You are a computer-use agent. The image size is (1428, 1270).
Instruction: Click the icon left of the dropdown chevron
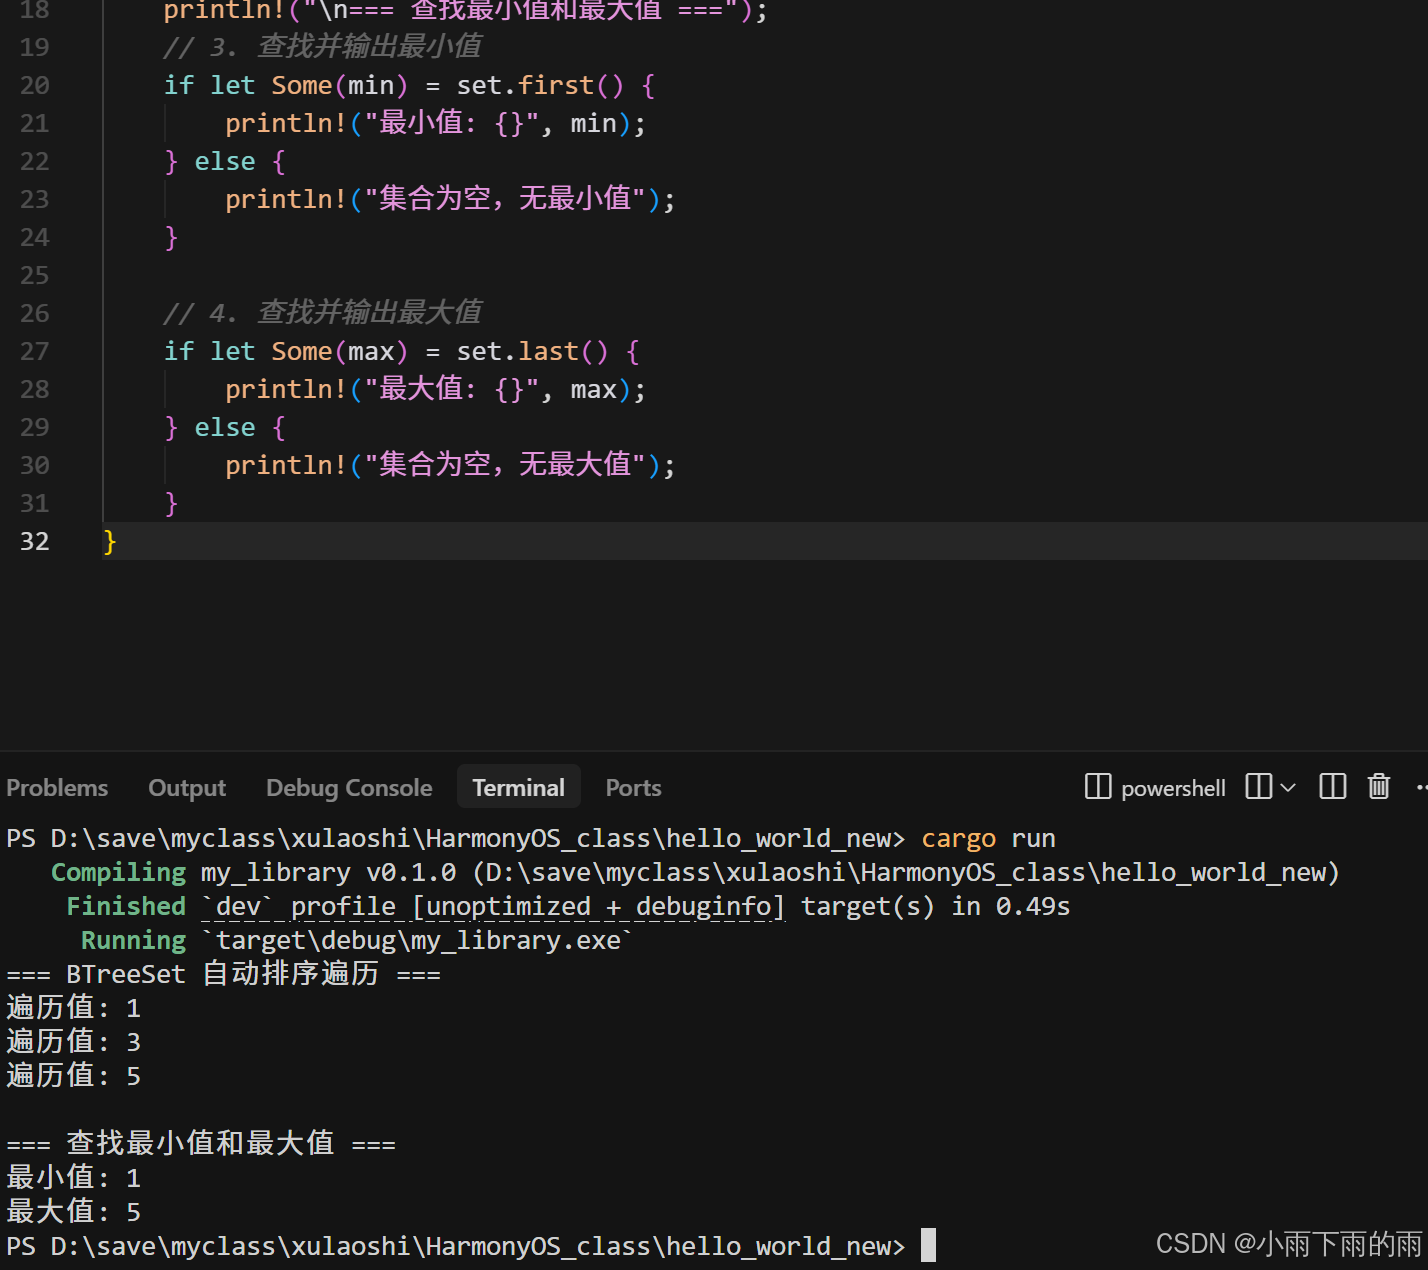coord(1259,787)
